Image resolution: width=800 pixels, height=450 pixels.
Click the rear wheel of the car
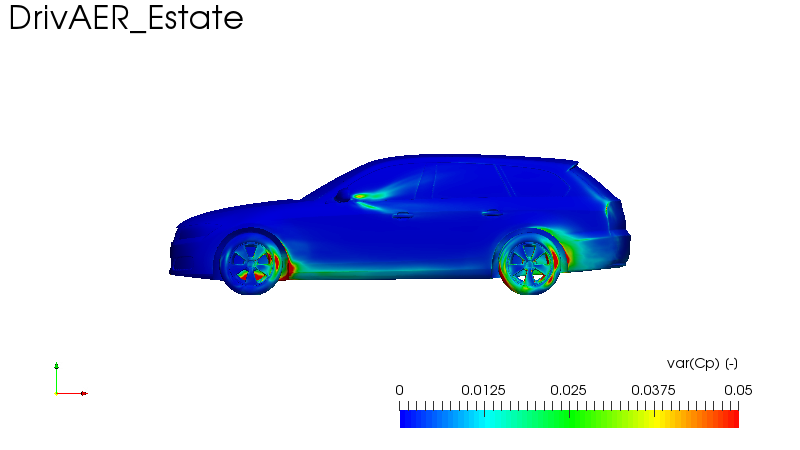click(530, 263)
